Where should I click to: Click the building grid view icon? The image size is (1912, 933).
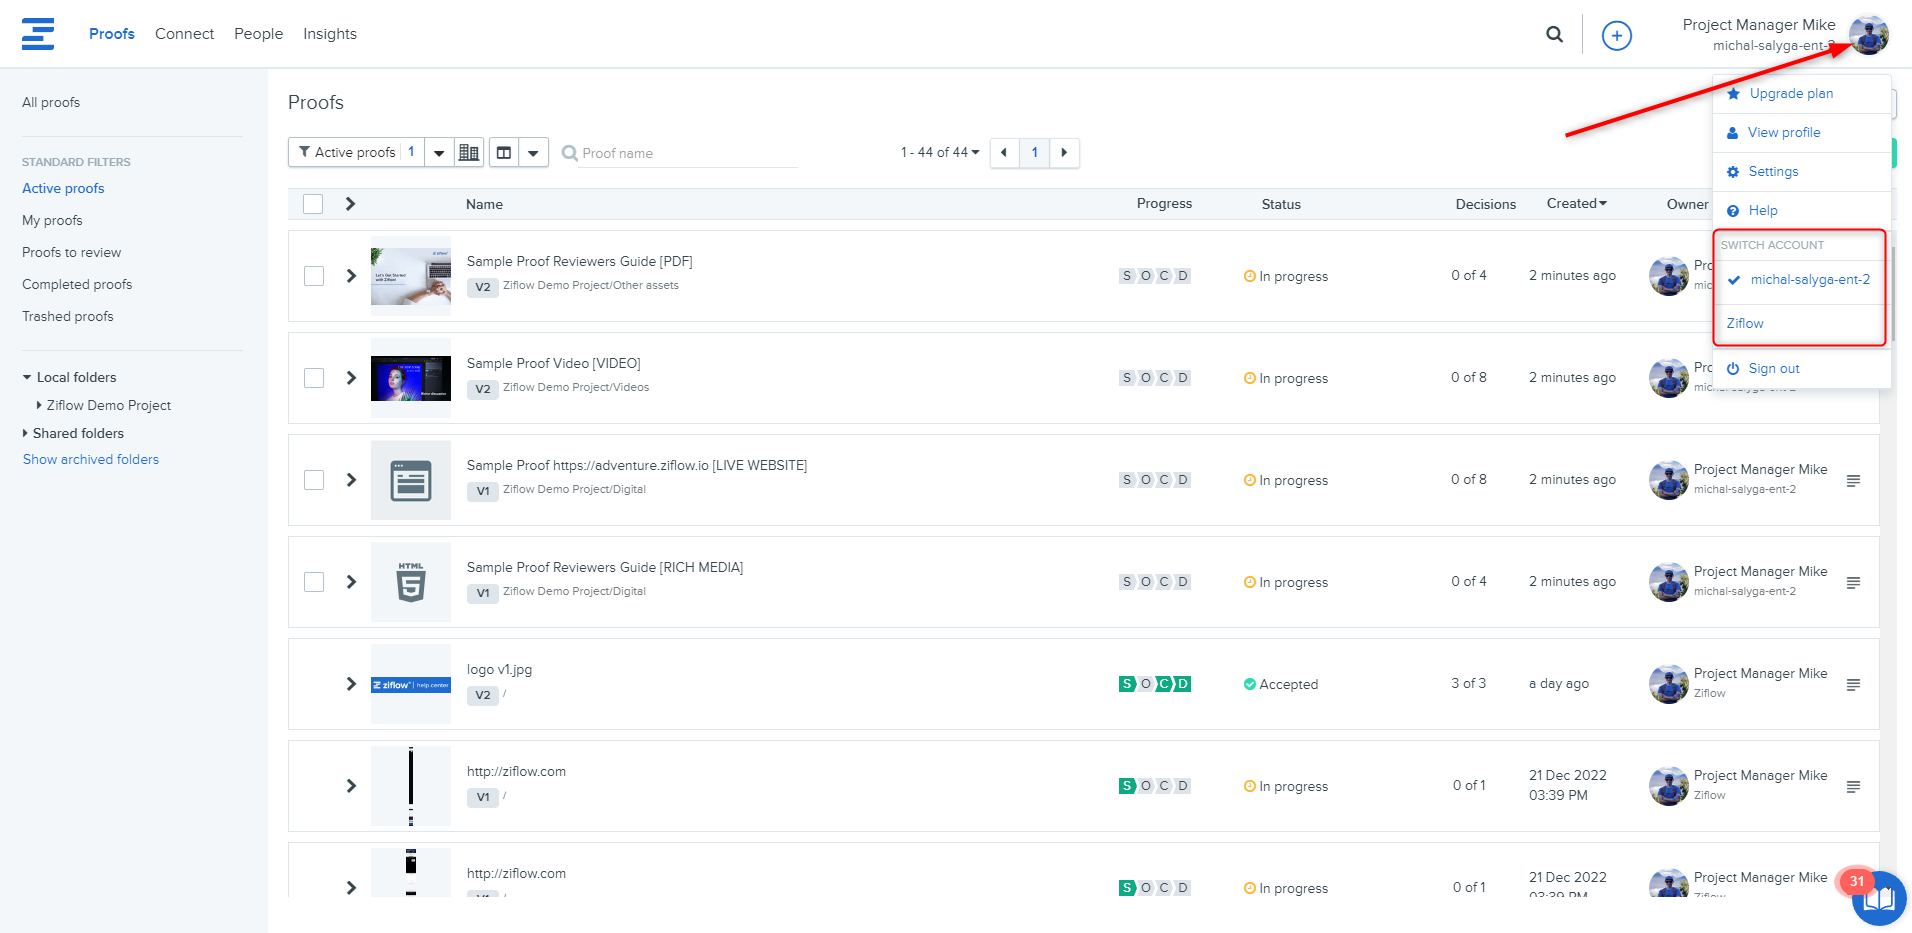[x=468, y=153]
